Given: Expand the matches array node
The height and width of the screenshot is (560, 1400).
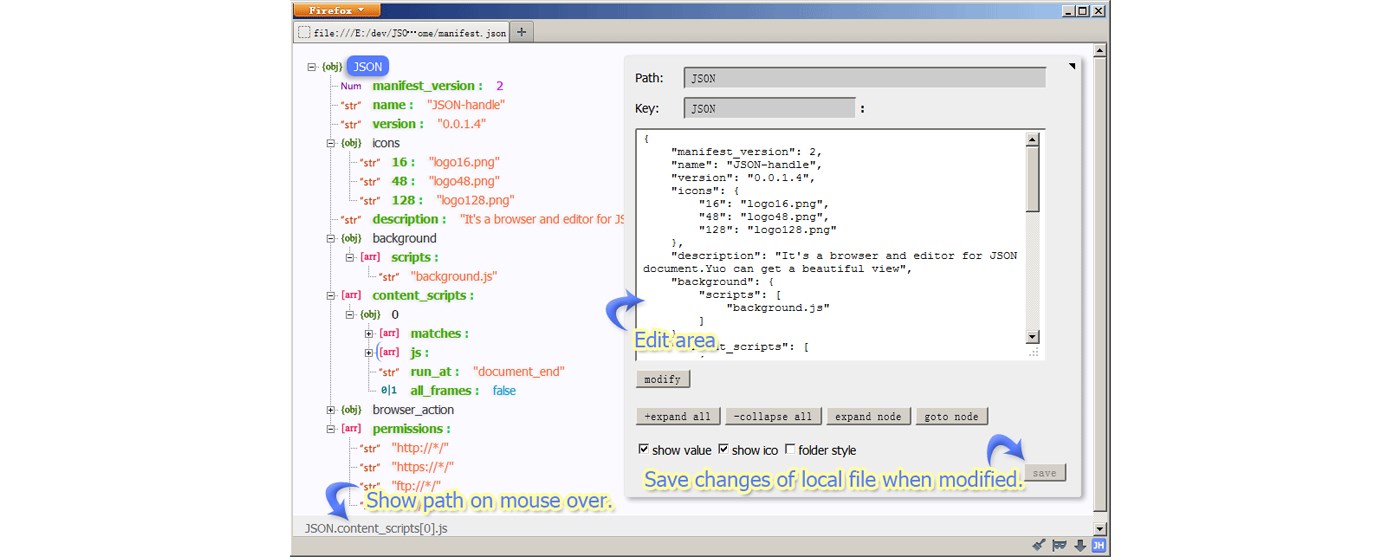Looking at the screenshot, I should [x=369, y=334].
